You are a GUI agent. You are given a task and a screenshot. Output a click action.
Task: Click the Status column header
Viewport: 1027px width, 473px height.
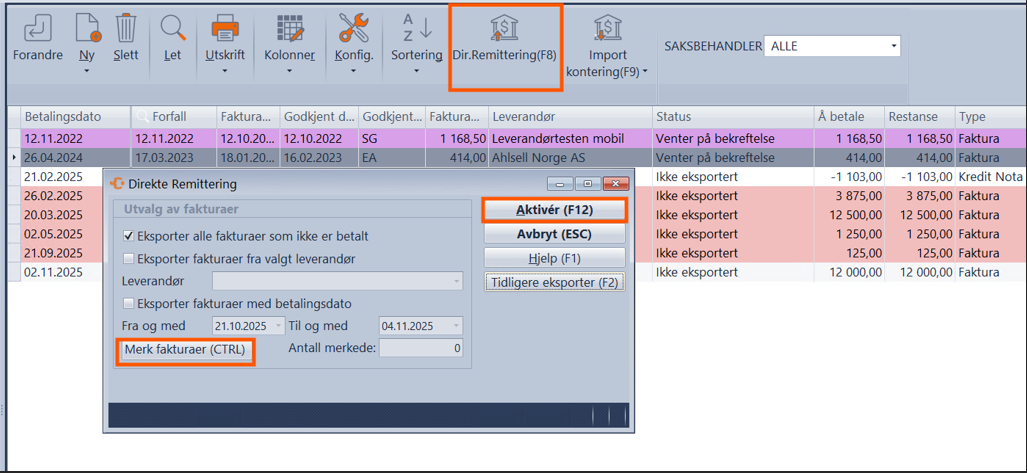point(673,116)
